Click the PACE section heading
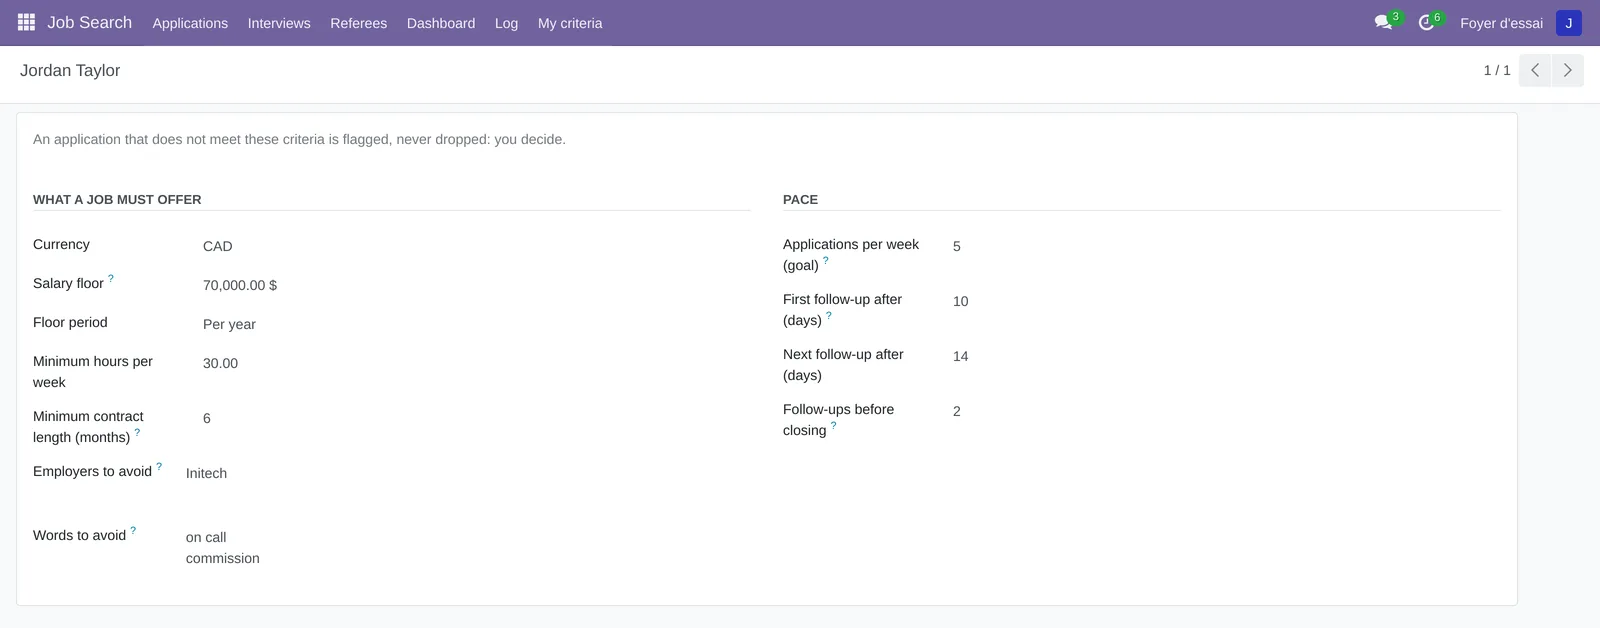Image resolution: width=1600 pixels, height=628 pixels. point(800,200)
